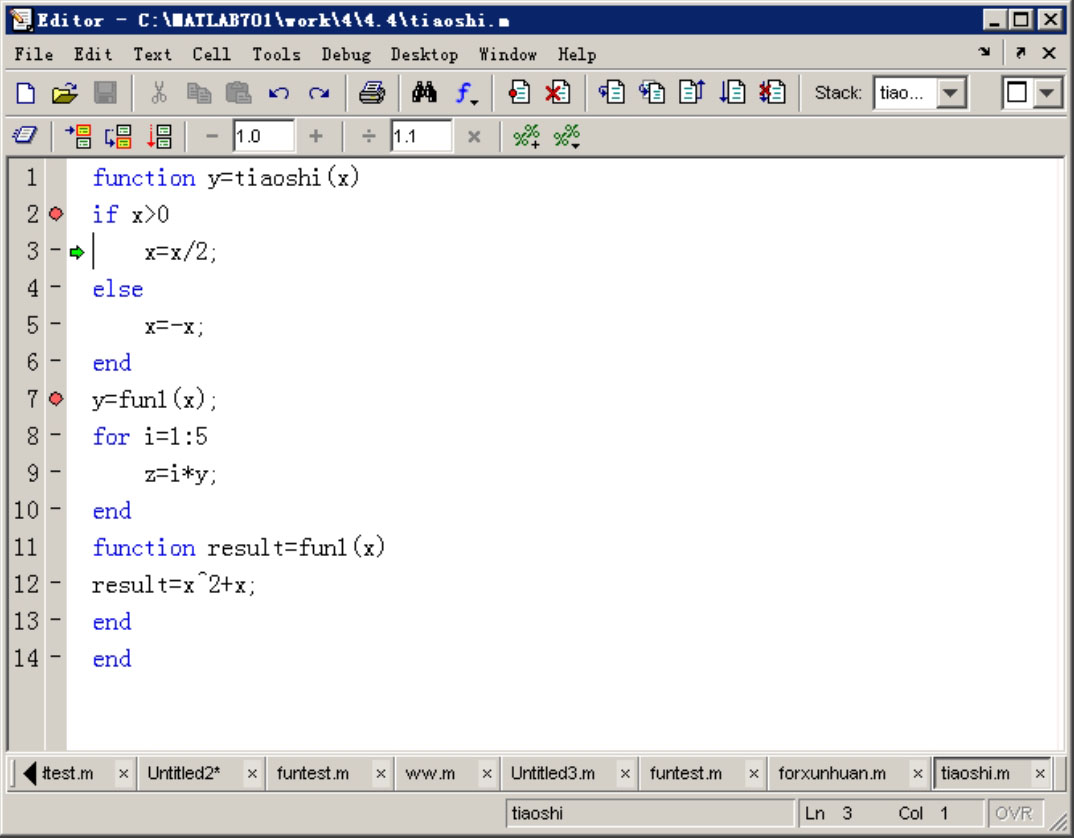Image resolution: width=1074 pixels, height=838 pixels.
Task: Close the ww.m document tab
Action: [x=487, y=773]
